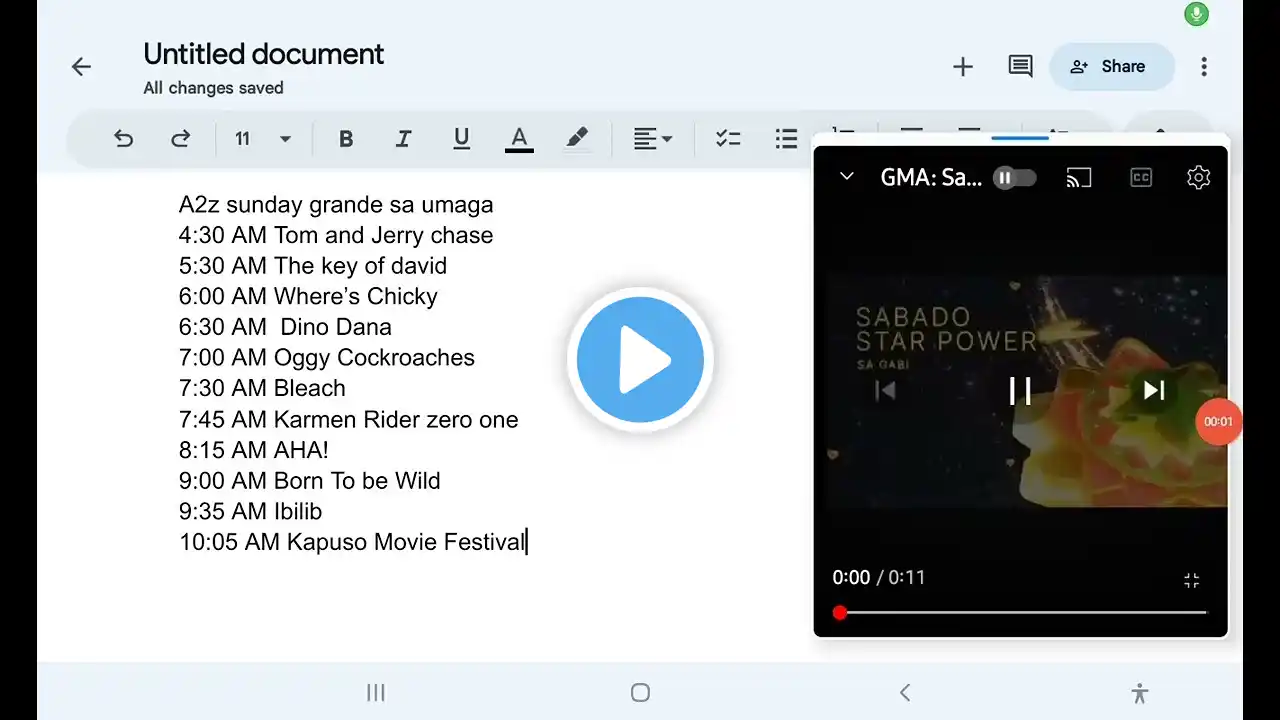Click the 7:00 AM Oggy Cockroaches line

click(327, 358)
